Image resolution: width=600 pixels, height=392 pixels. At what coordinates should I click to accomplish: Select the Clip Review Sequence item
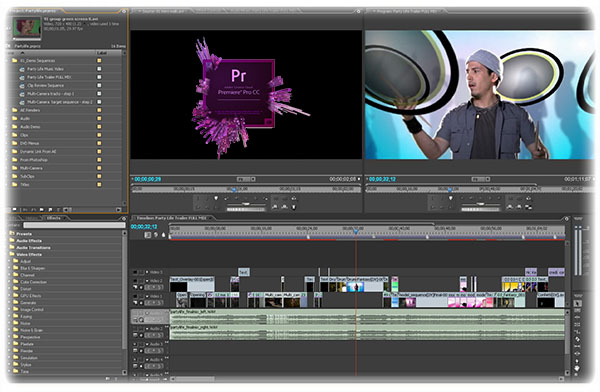point(46,85)
